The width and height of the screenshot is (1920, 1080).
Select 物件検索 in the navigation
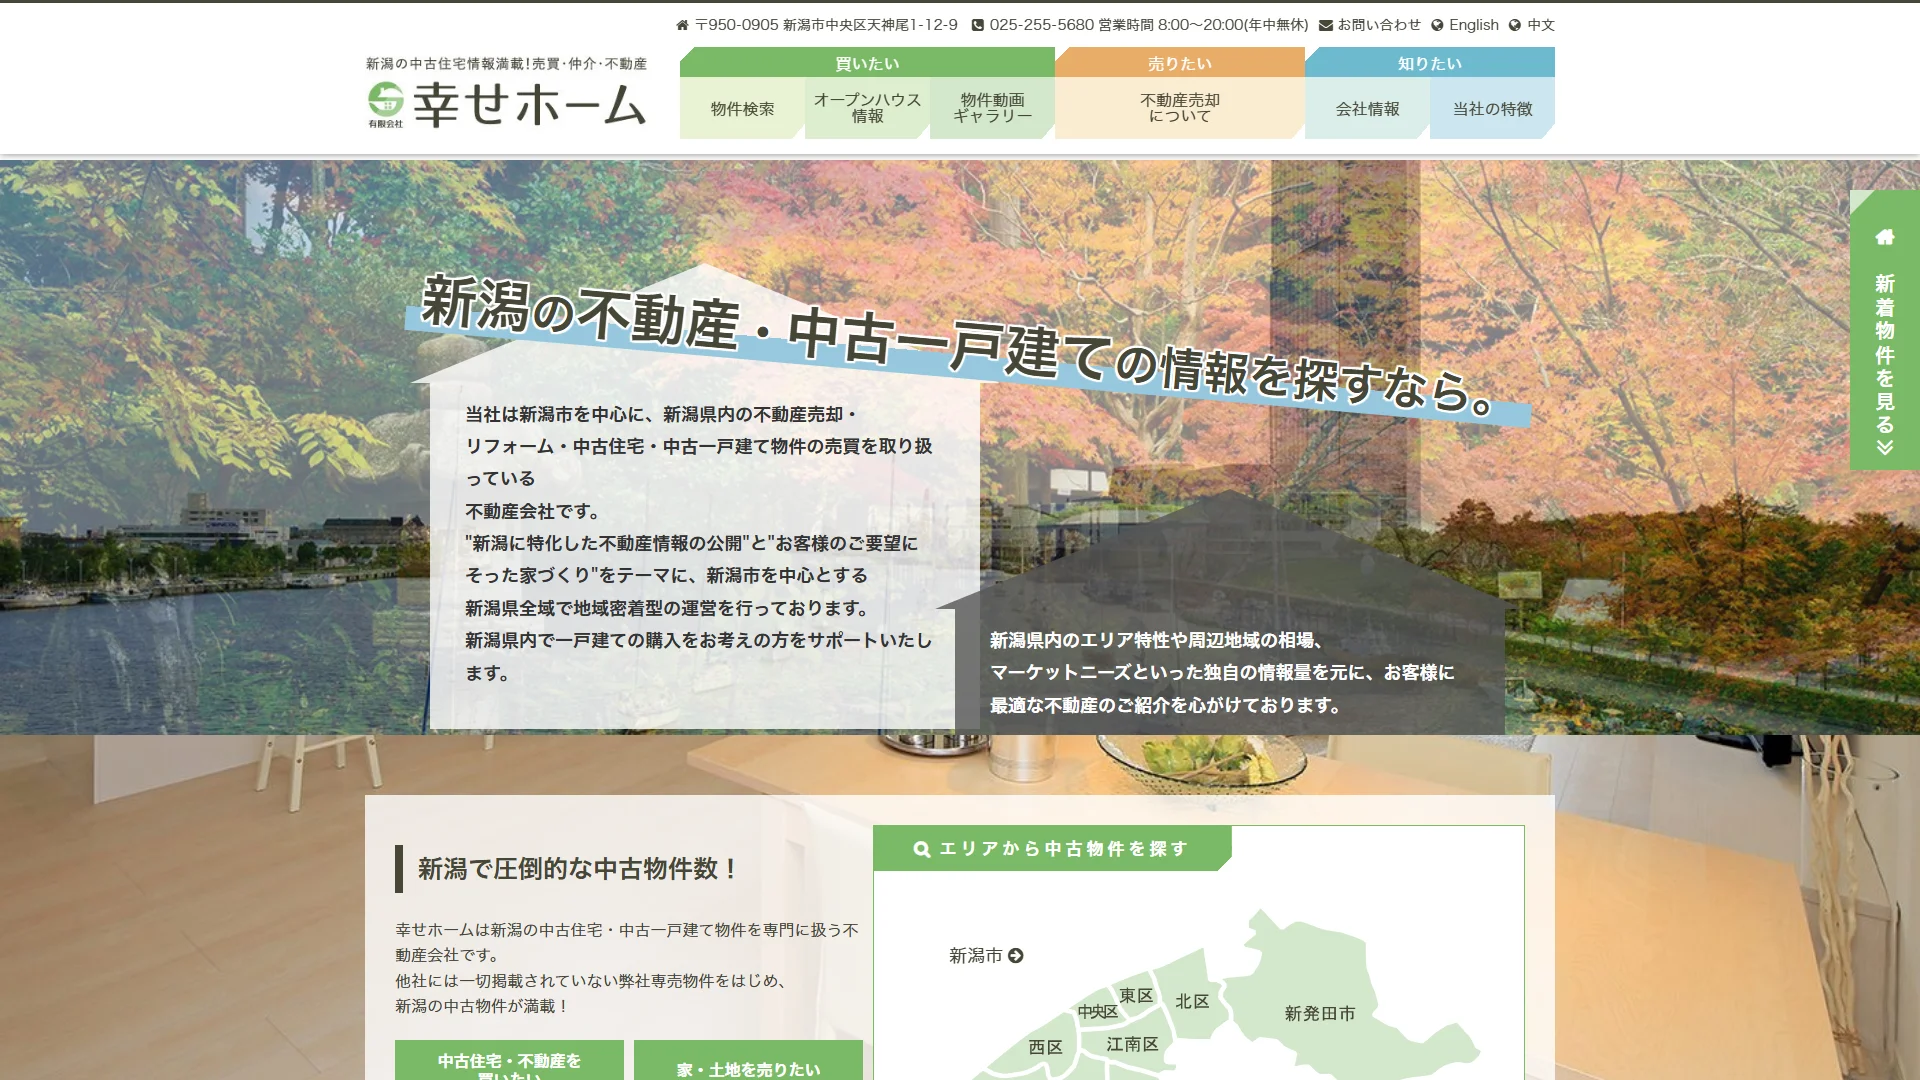pos(742,108)
